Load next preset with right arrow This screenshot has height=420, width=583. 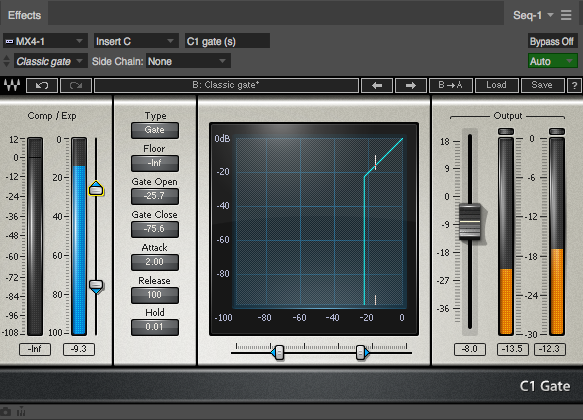[x=410, y=85]
